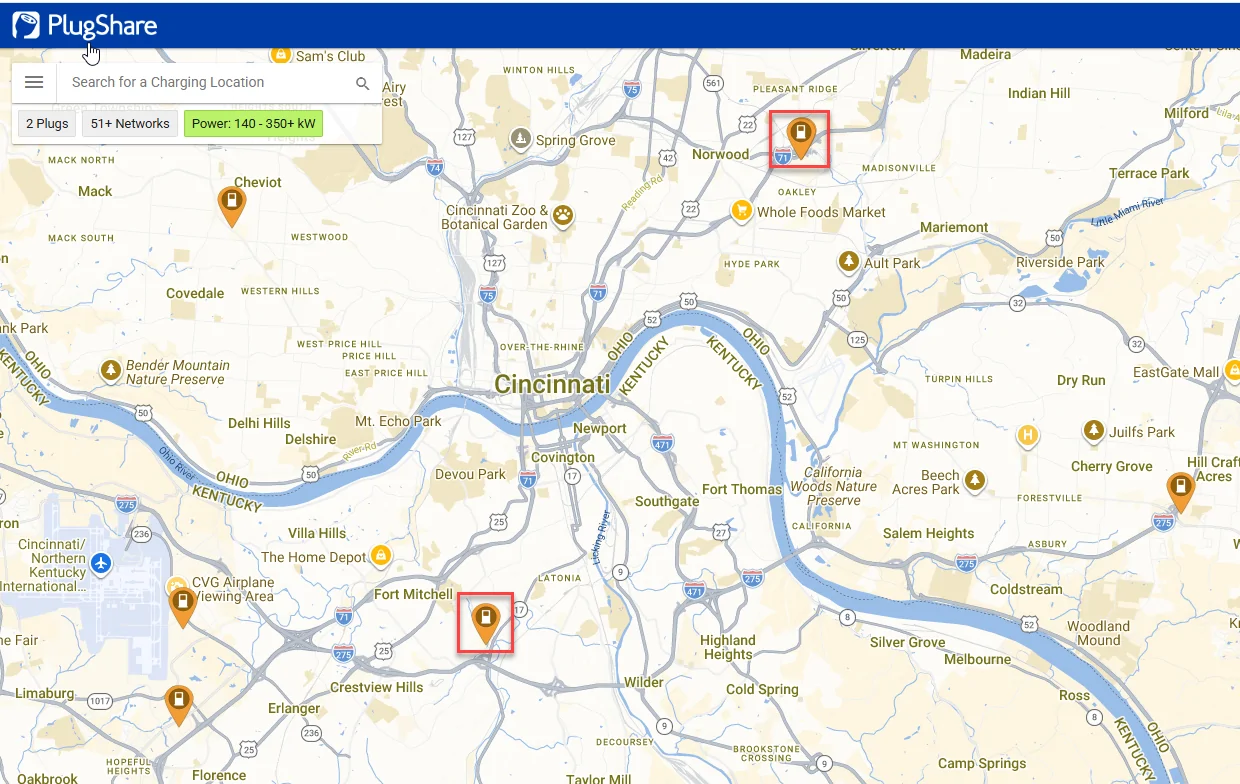Click the Terrace Park label
Image resolution: width=1240 pixels, height=784 pixels.
[1149, 173]
